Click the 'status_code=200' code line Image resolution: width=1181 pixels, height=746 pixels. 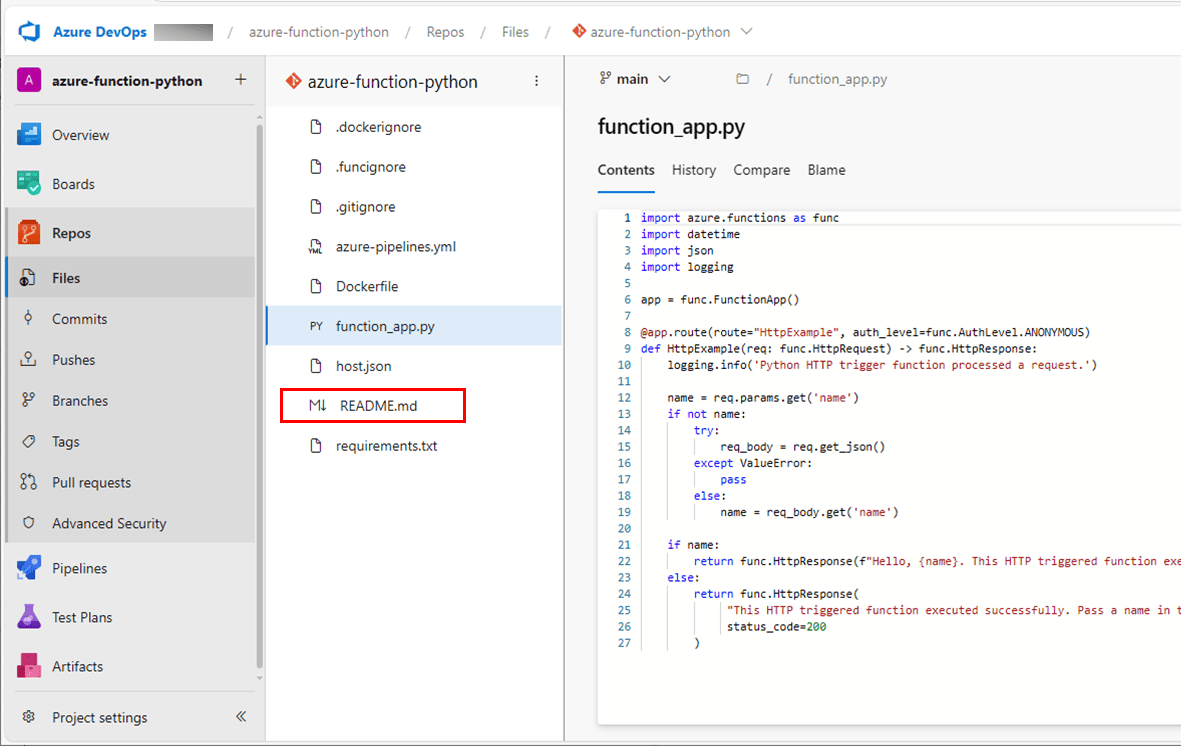pyautogui.click(x=777, y=627)
